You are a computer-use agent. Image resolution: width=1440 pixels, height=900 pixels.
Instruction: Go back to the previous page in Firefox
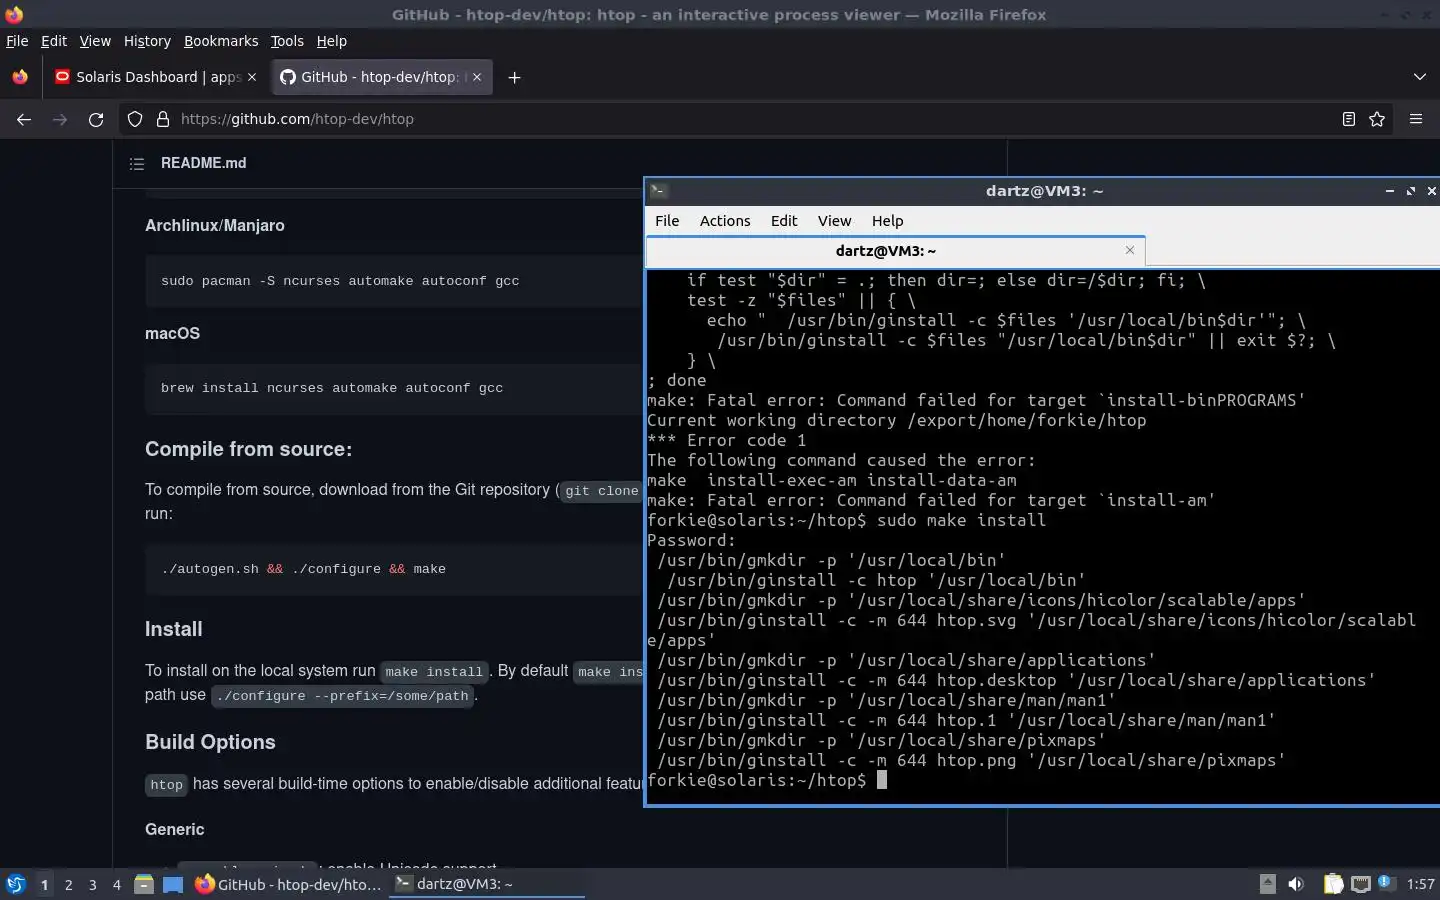tap(24, 119)
